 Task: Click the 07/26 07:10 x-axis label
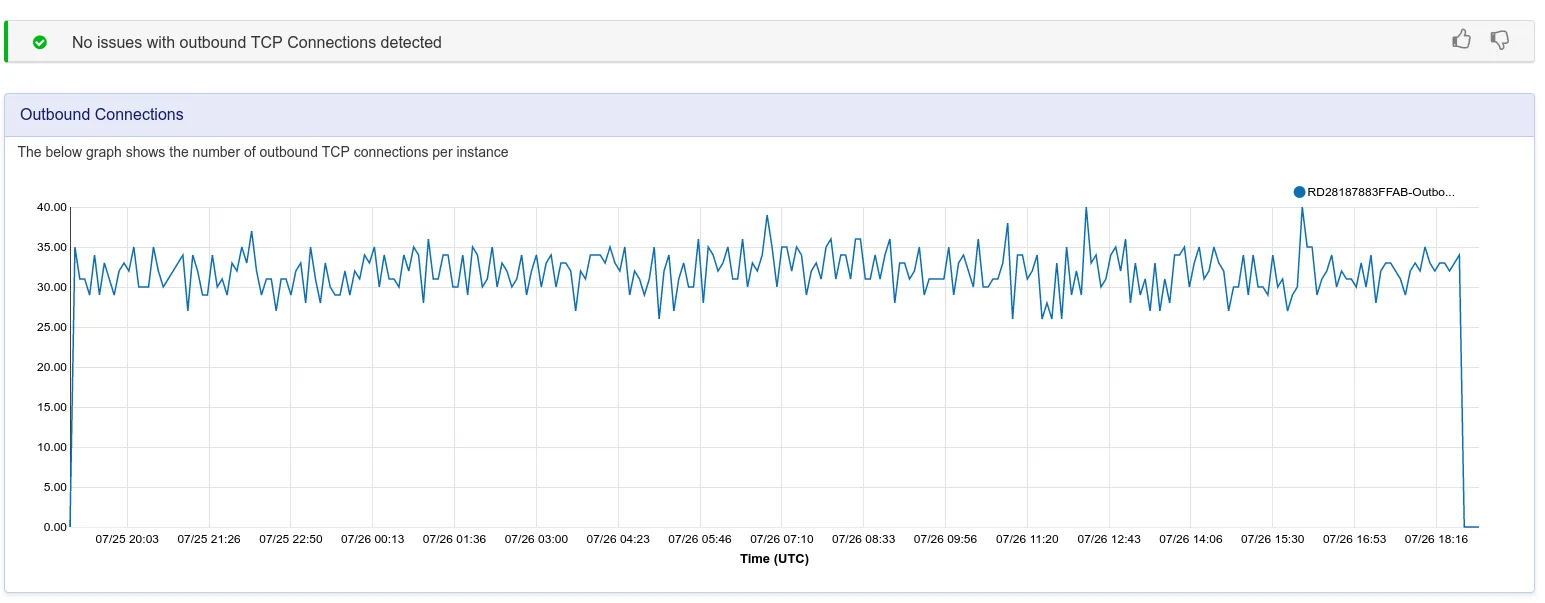782,539
